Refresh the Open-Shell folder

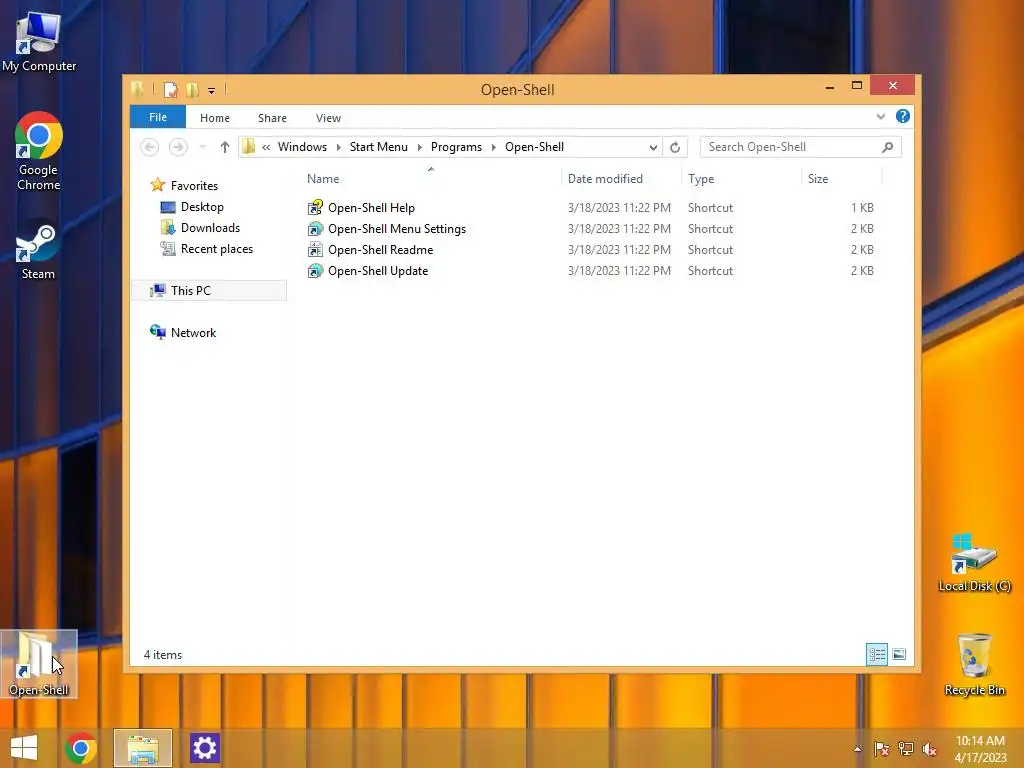[x=675, y=148]
